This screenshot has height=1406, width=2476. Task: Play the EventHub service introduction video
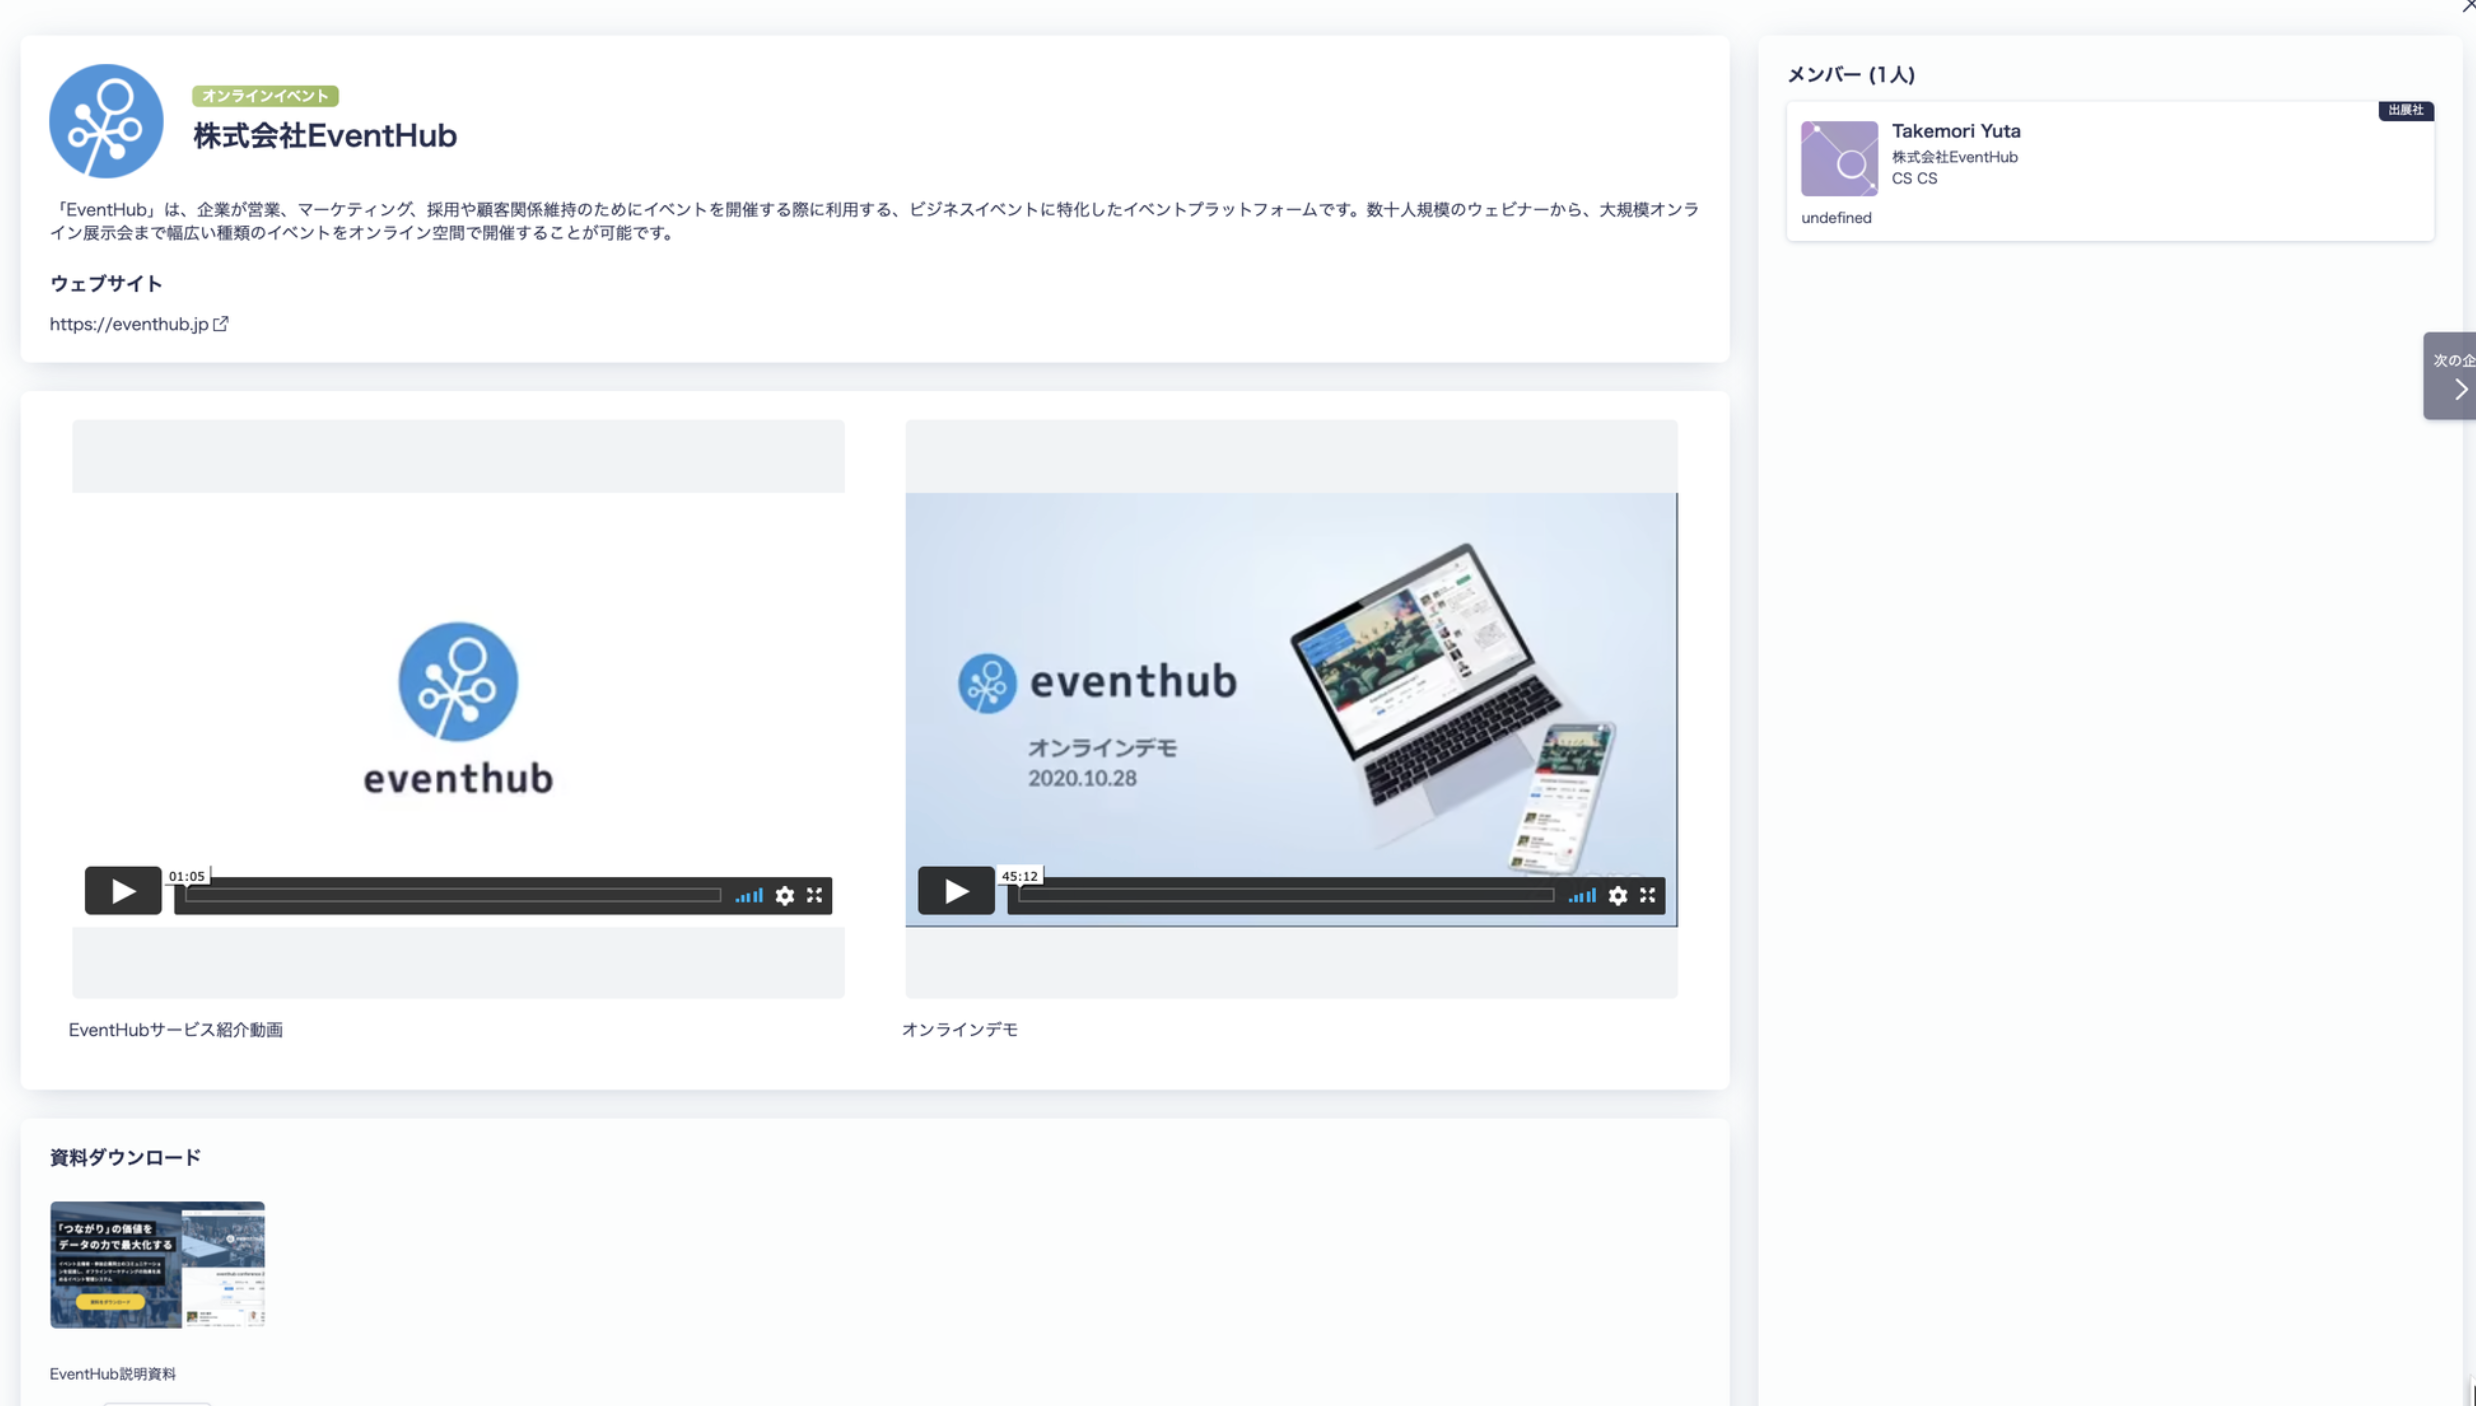point(122,890)
